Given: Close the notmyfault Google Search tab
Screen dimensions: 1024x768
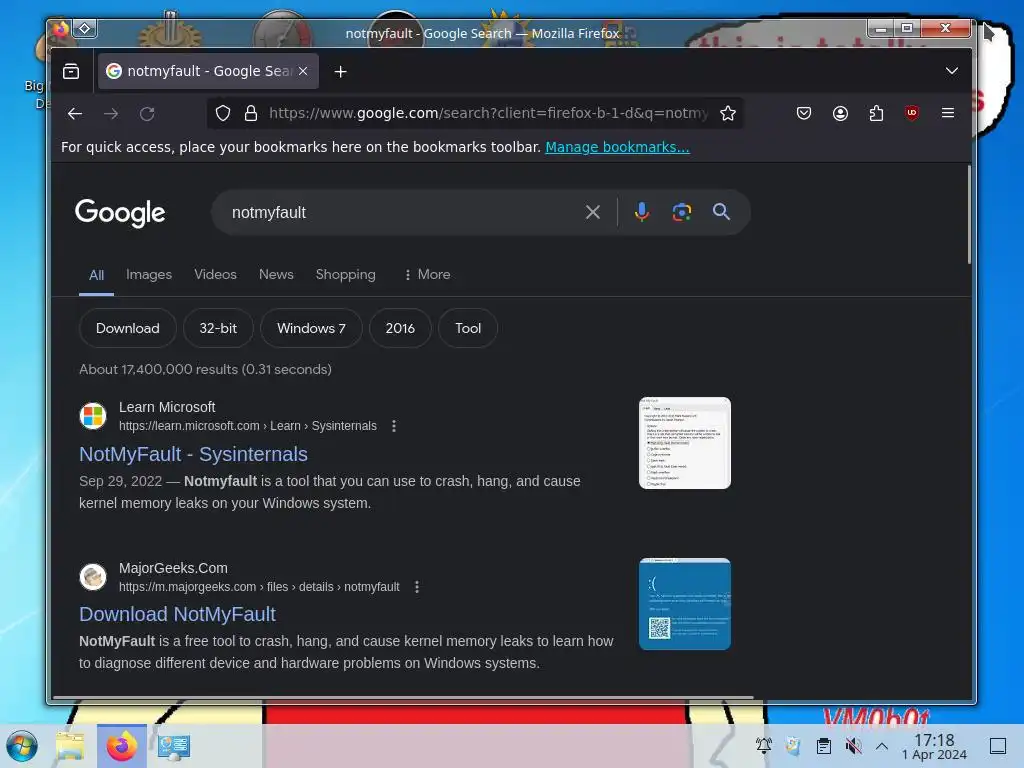Looking at the screenshot, I should coord(303,71).
